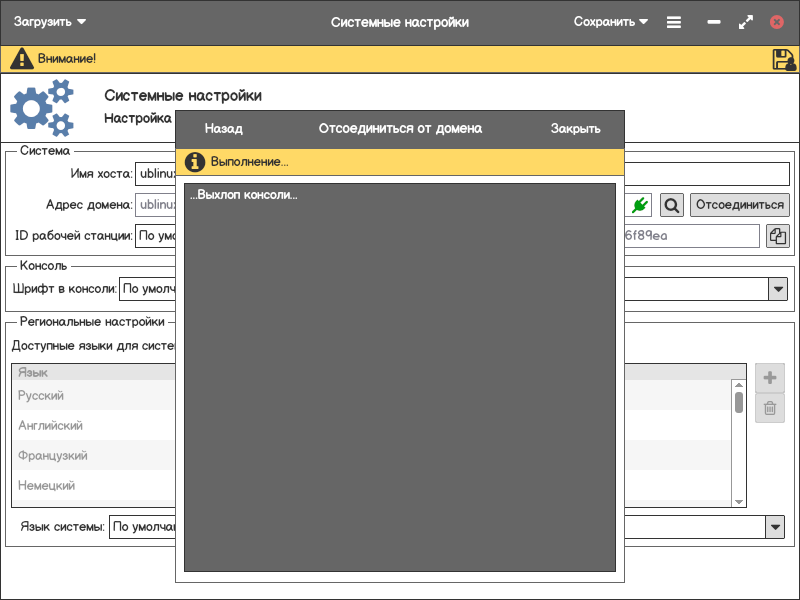Screen dimensions: 800x600
Task: Copy the workstation ID with the copy icon
Action: 777,236
